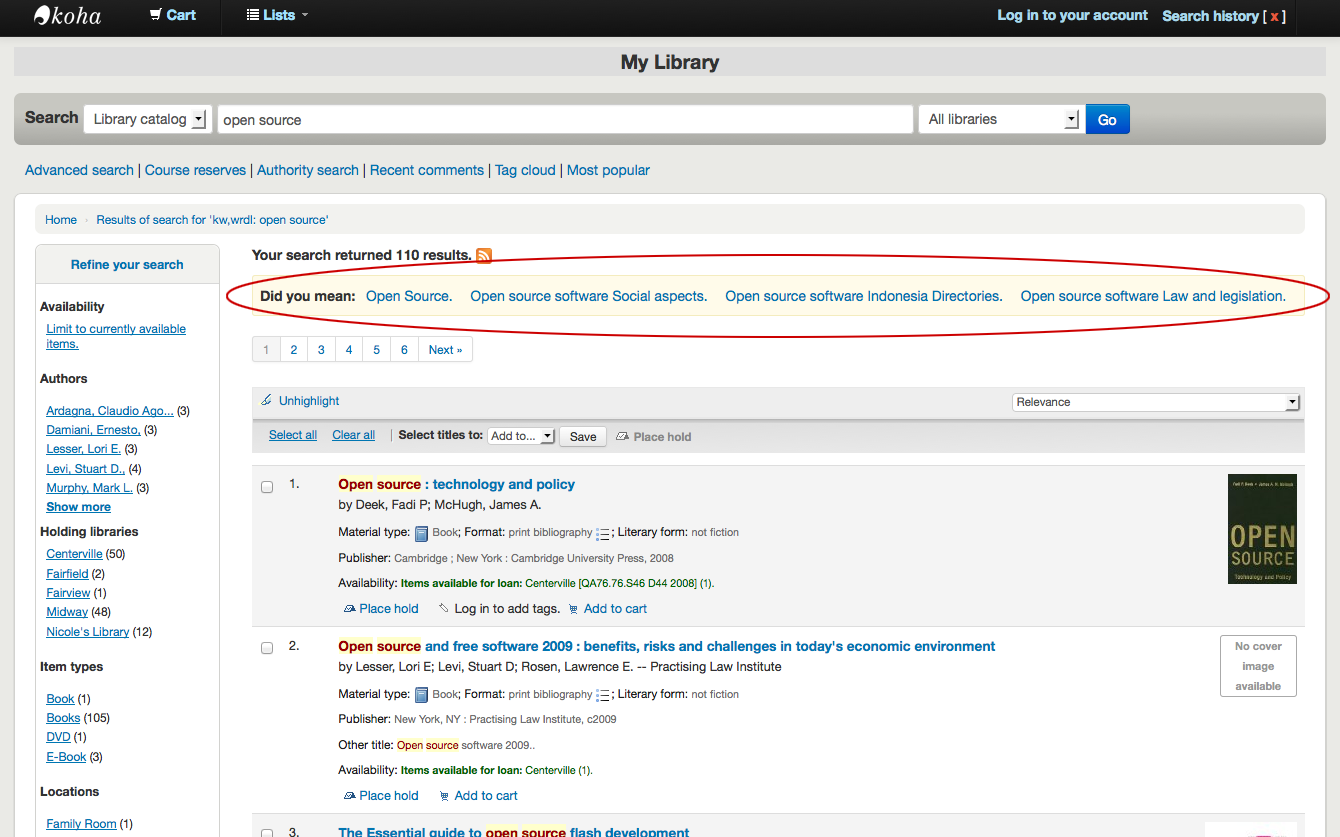Open the Relevance sort dropdown
The height and width of the screenshot is (837, 1340).
click(x=1155, y=402)
